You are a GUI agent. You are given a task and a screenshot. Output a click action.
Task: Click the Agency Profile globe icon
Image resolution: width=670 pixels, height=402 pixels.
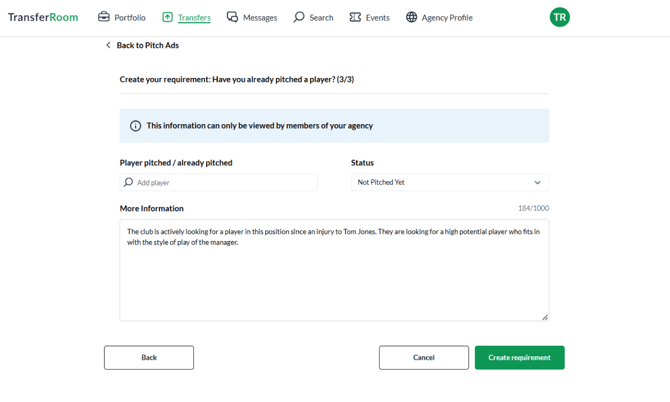(411, 17)
